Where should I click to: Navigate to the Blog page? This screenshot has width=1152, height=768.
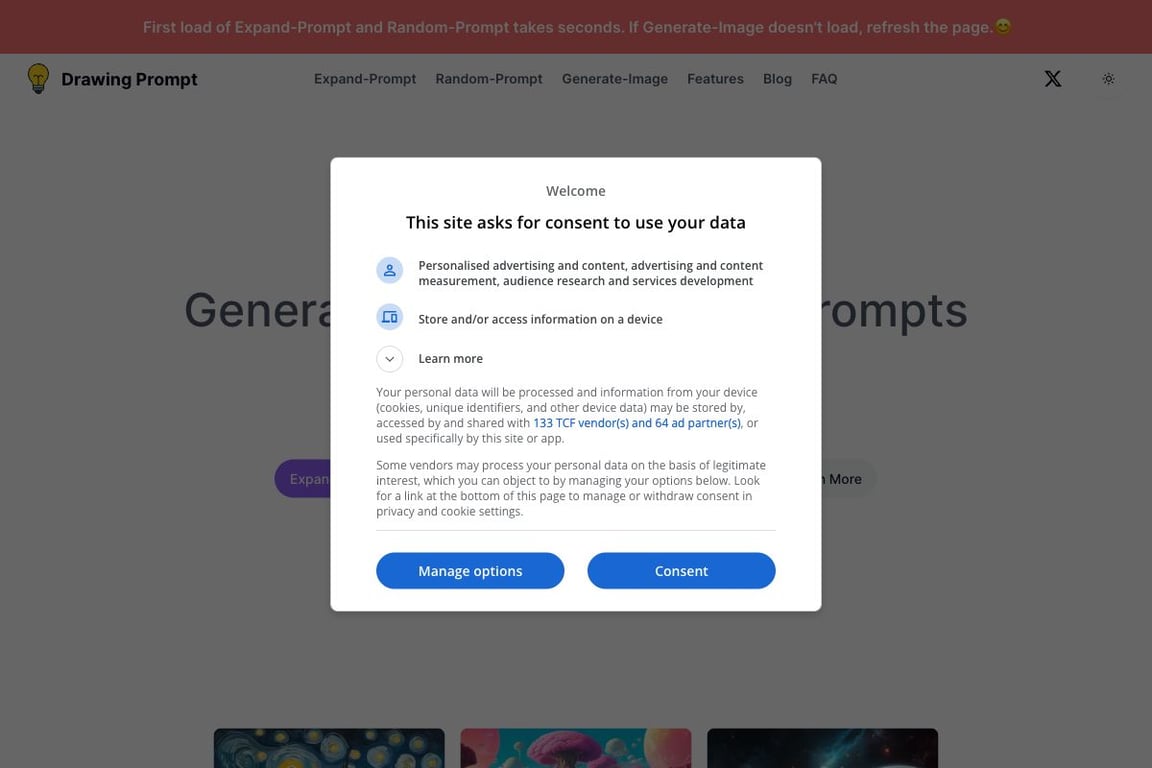click(x=777, y=79)
